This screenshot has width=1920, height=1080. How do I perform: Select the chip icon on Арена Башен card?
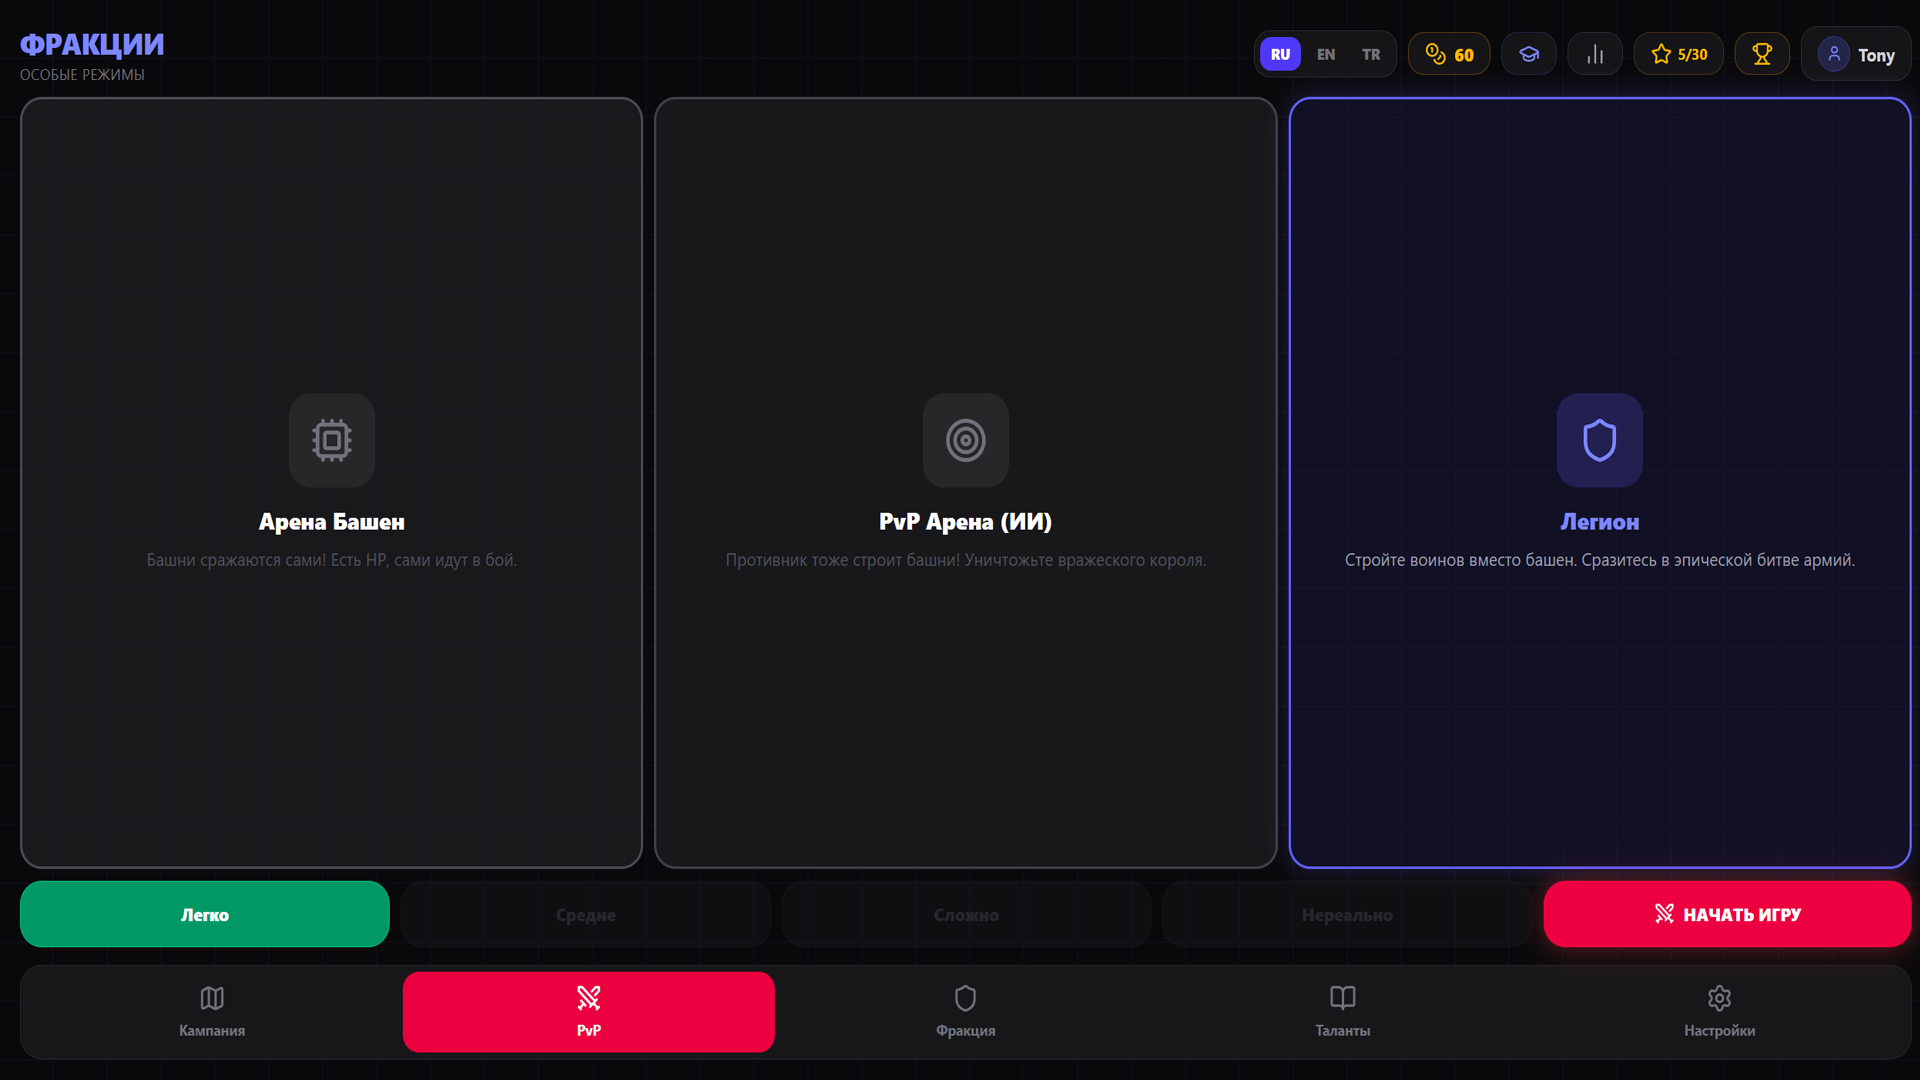point(331,440)
